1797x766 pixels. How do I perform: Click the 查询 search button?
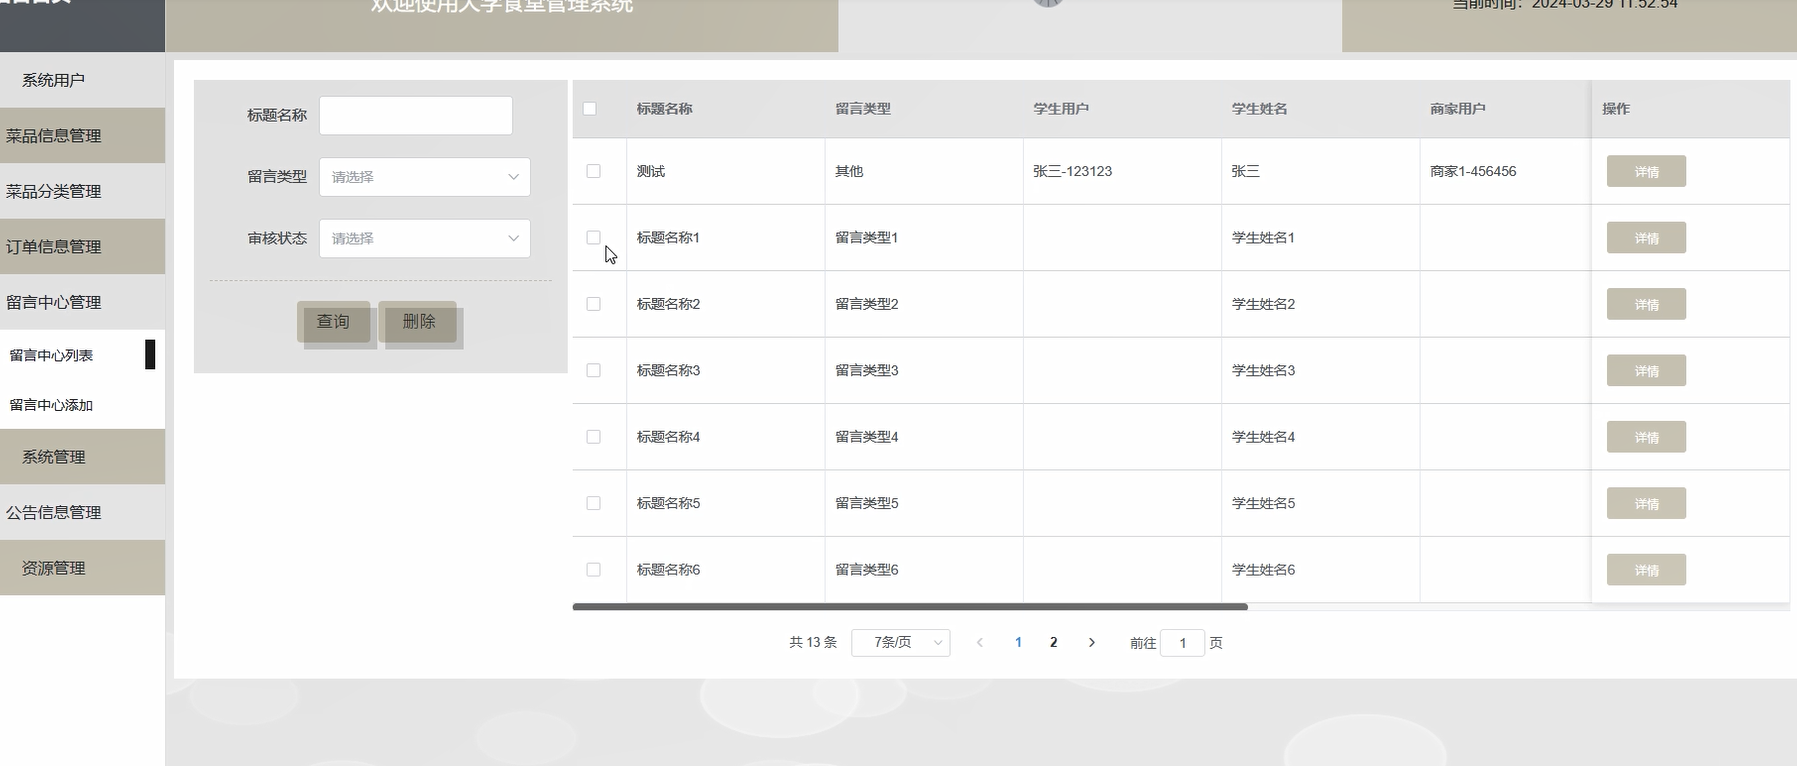click(333, 321)
